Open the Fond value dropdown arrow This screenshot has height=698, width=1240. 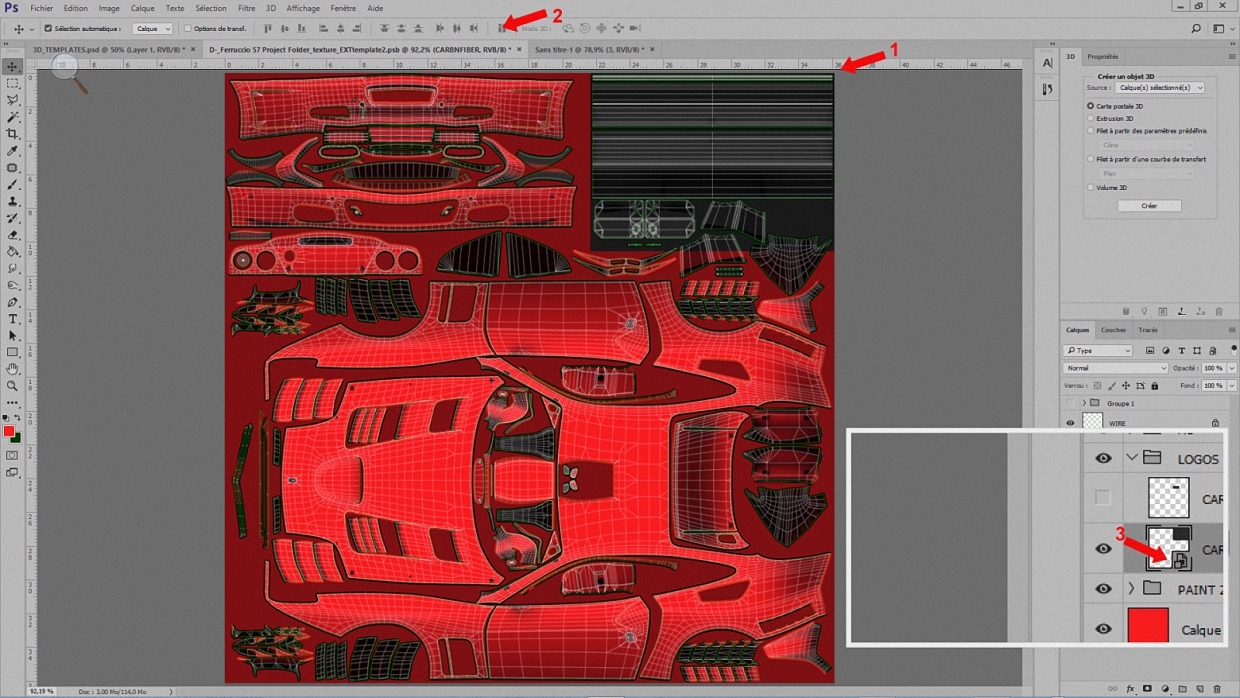click(x=1232, y=386)
